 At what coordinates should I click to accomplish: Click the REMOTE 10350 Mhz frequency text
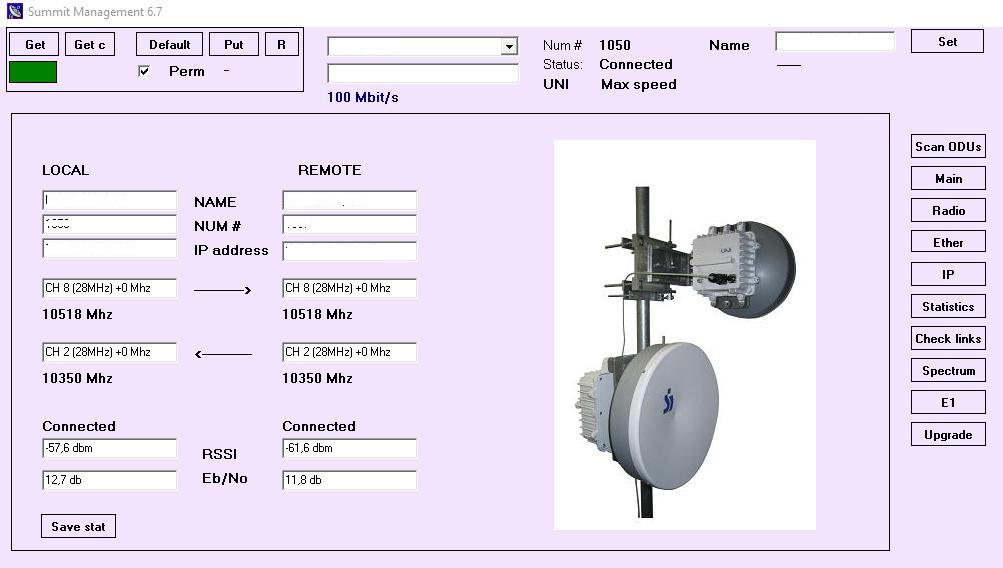pos(317,378)
